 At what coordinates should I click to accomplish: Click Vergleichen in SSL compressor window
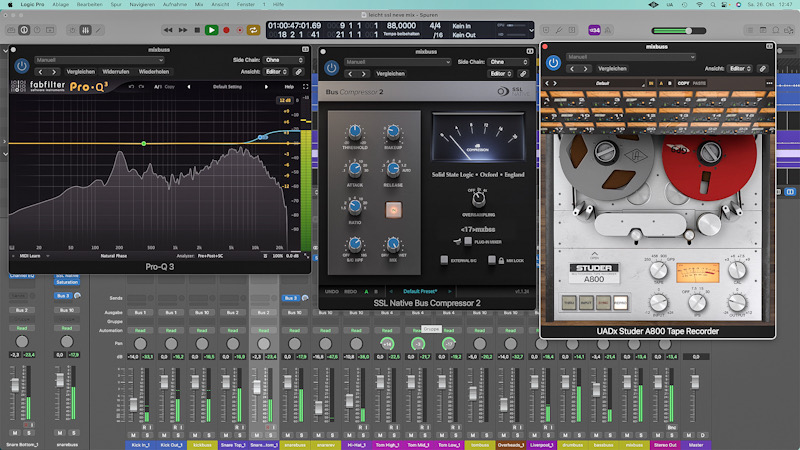(390, 74)
